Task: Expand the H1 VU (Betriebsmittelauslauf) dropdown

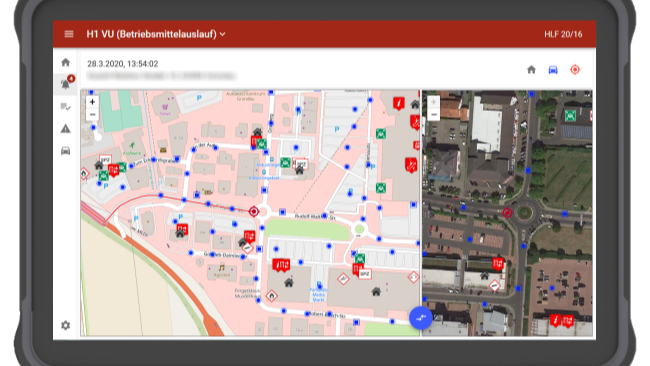Action: (156, 34)
